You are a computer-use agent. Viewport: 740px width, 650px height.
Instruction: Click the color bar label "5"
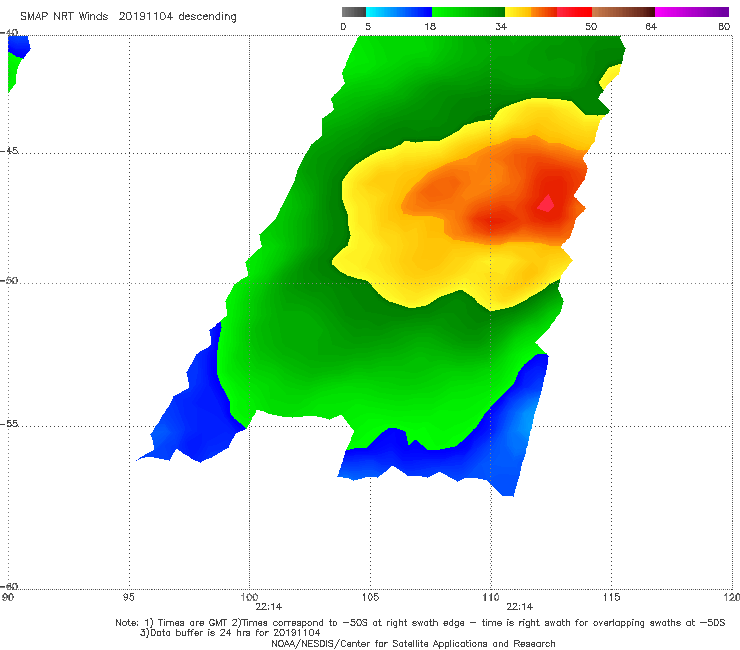(368, 26)
